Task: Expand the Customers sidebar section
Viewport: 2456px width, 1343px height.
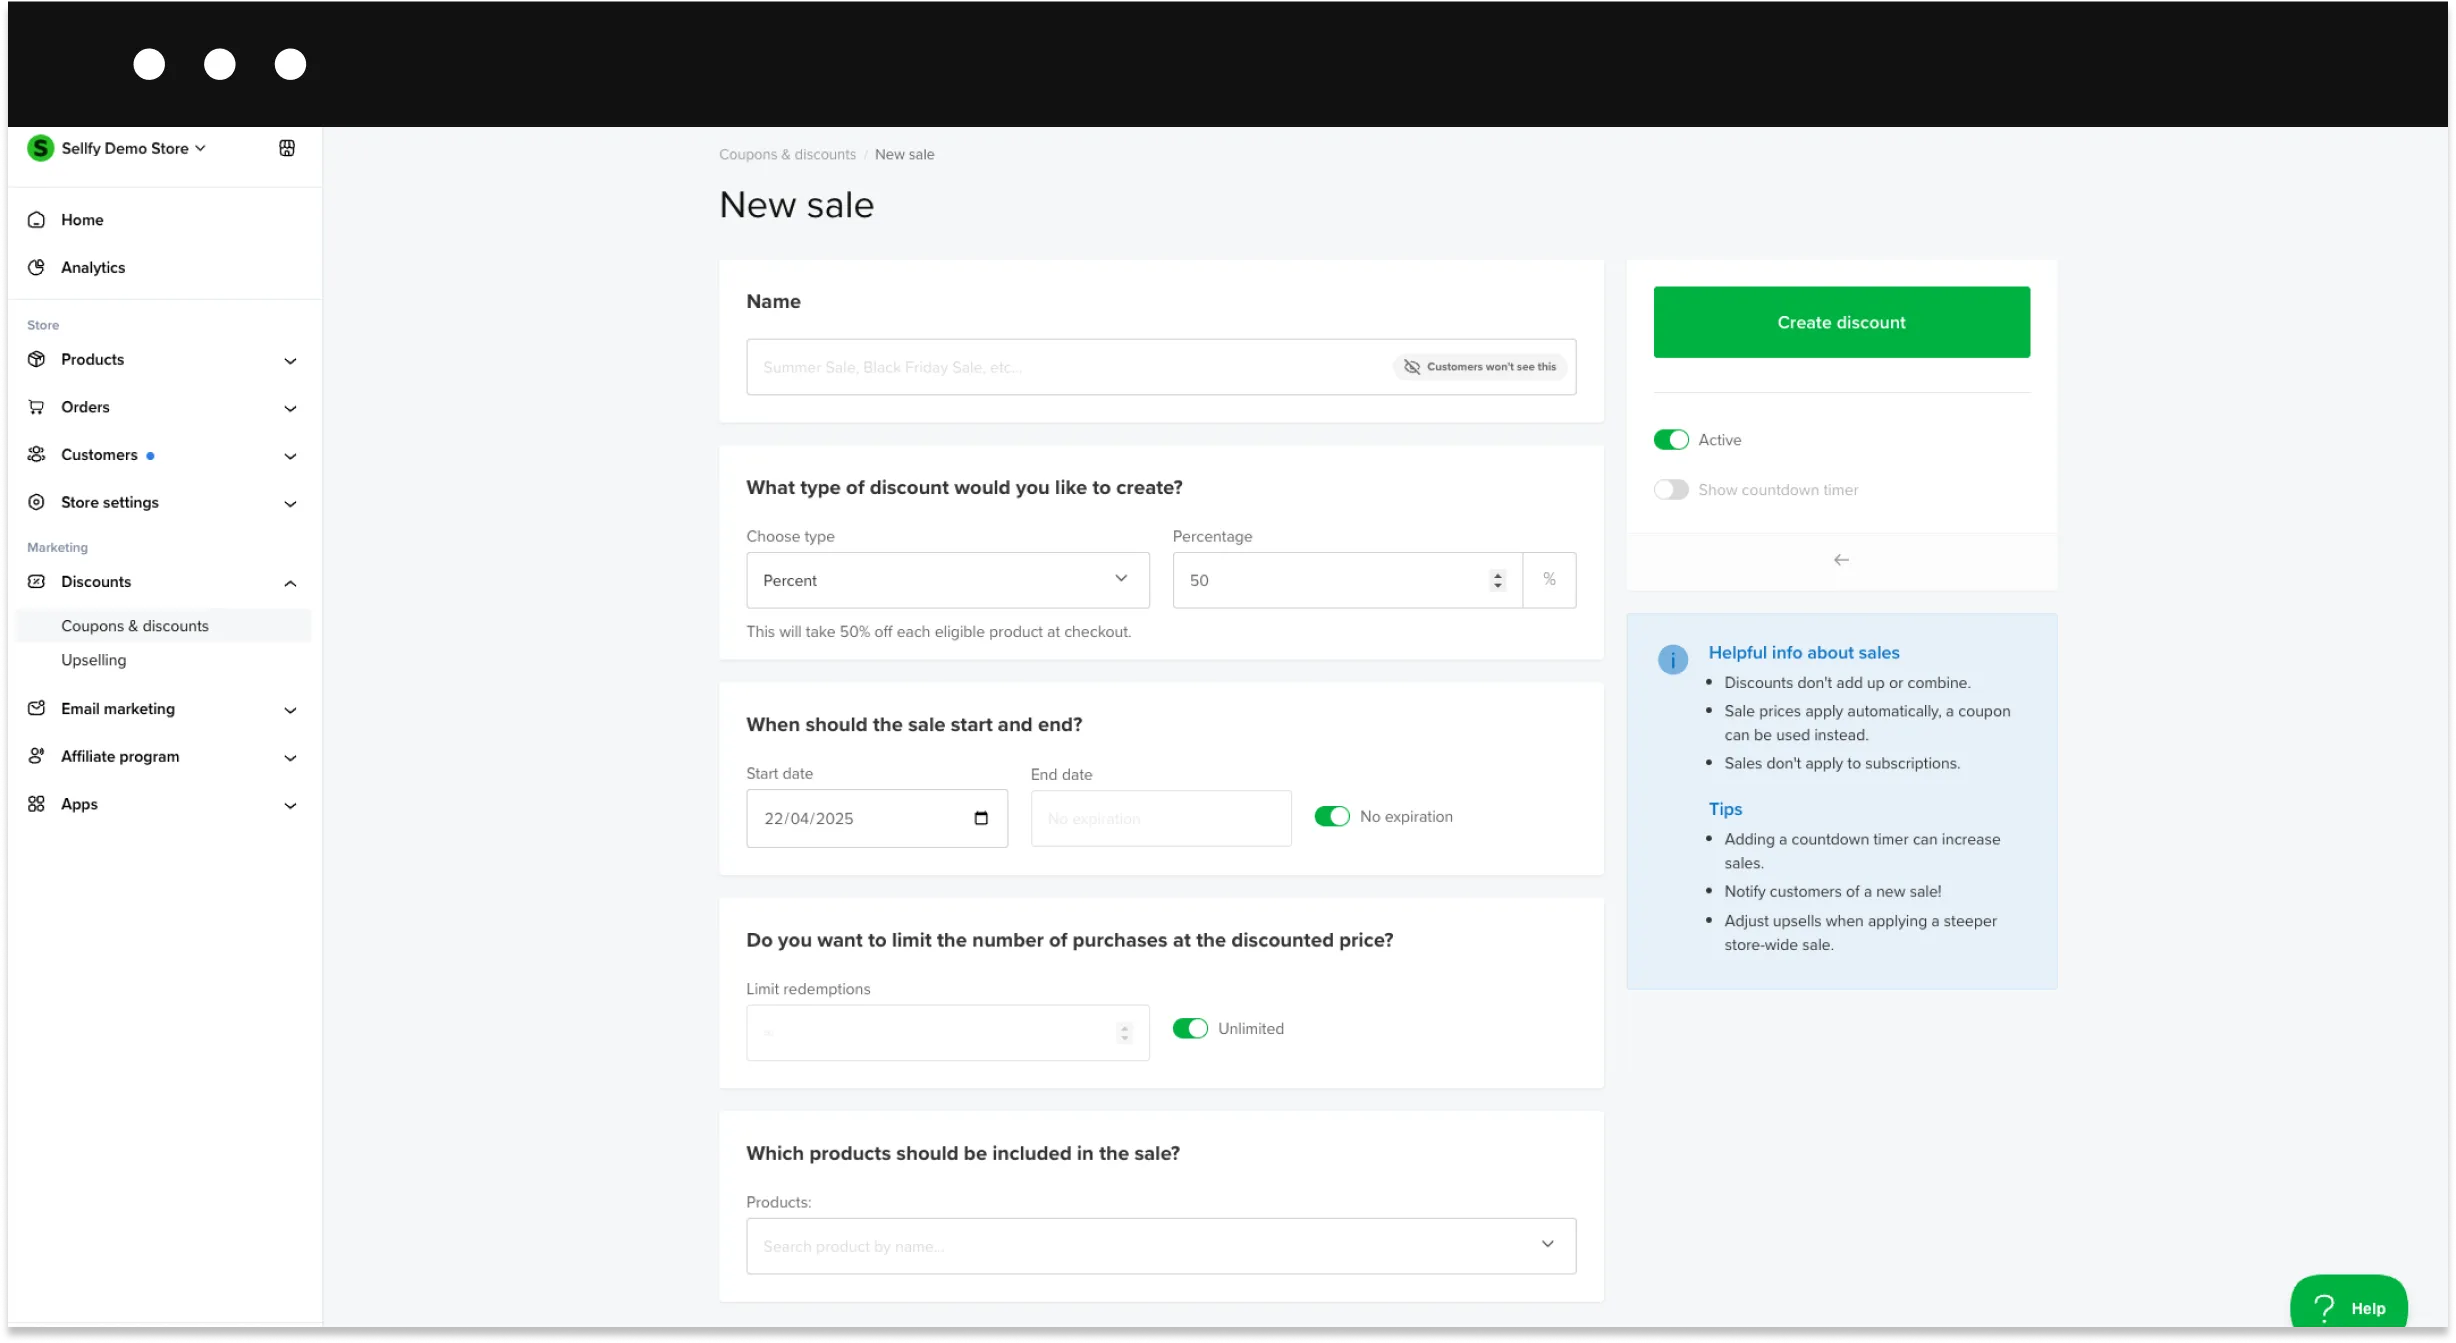Action: (290, 456)
